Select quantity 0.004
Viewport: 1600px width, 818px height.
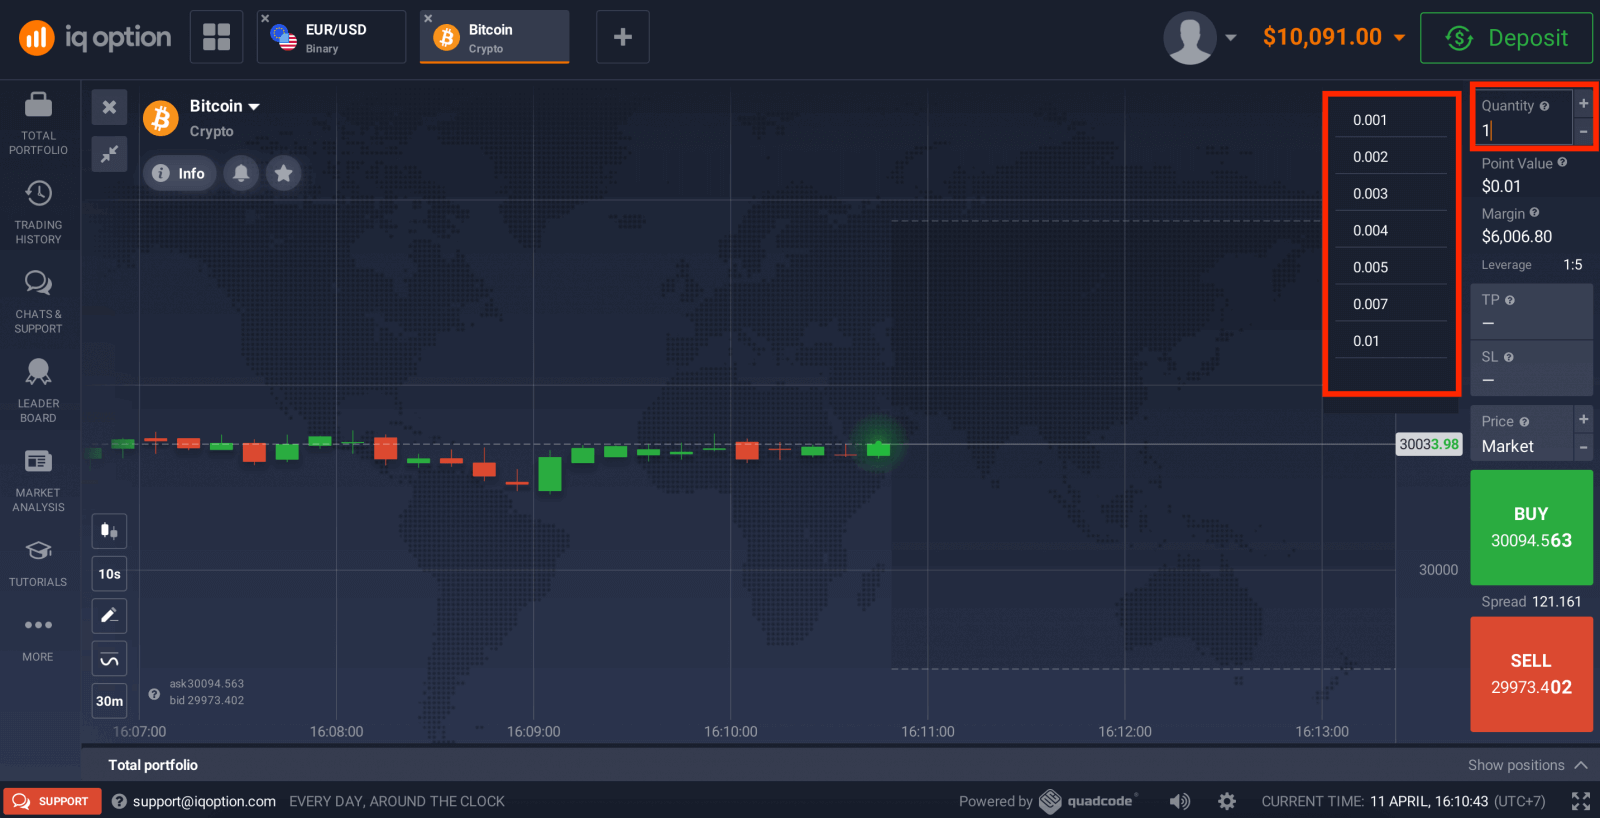[1391, 231]
